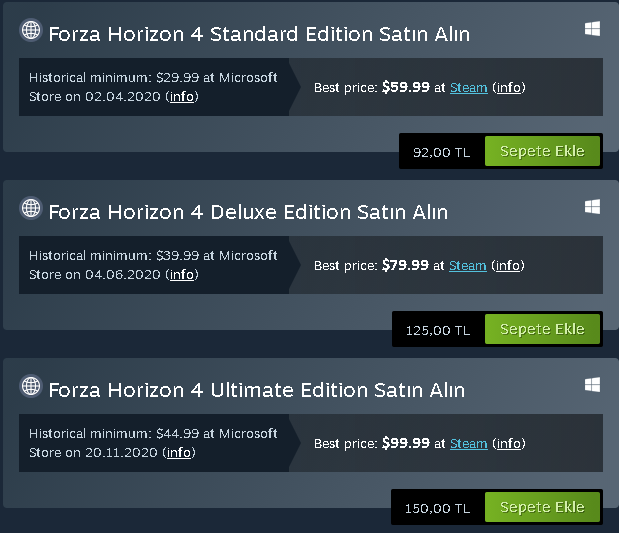Click the 92,00 TL price tag
619x533 pixels.
click(441, 152)
